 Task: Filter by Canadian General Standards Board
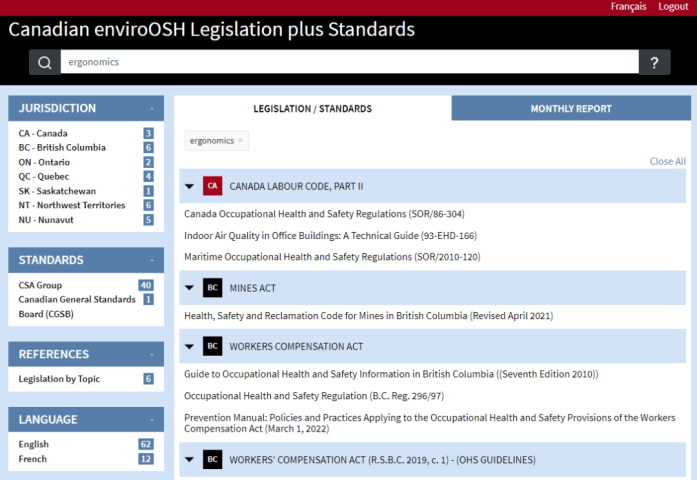point(77,307)
